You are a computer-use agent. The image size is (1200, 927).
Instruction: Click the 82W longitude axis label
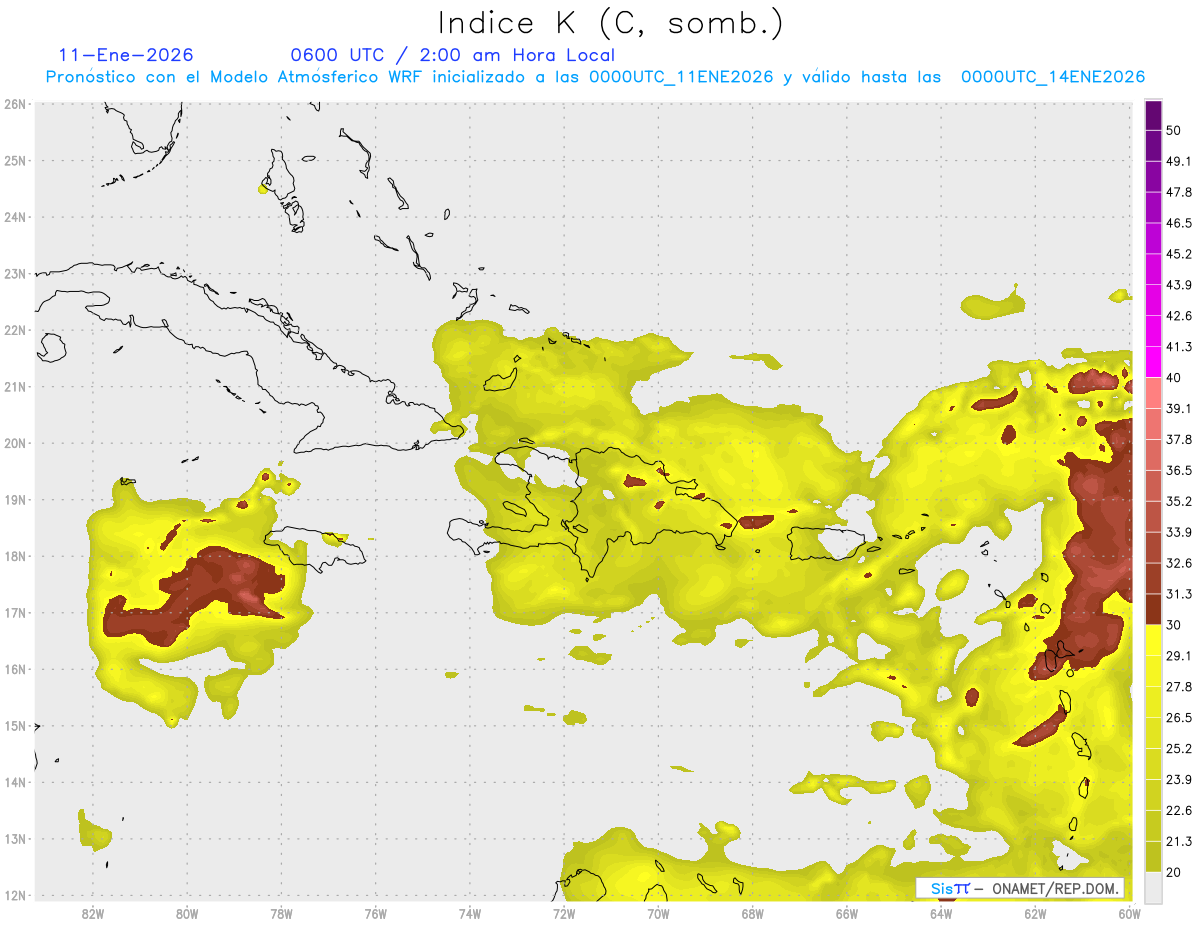click(x=92, y=913)
